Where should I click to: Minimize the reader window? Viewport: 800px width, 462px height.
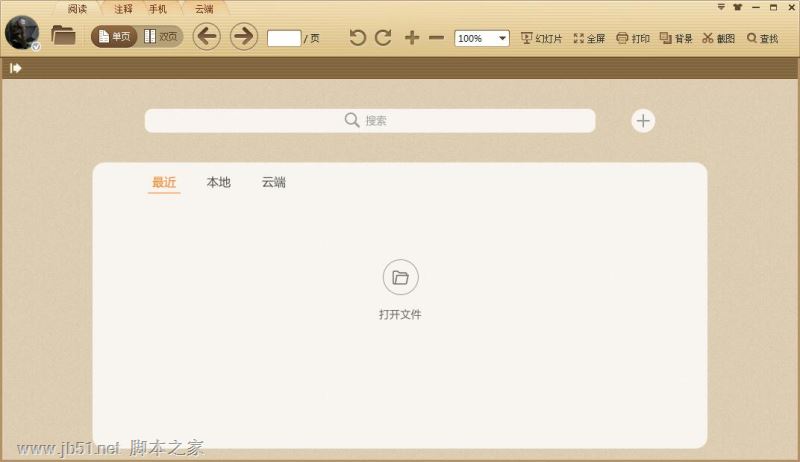[756, 7]
